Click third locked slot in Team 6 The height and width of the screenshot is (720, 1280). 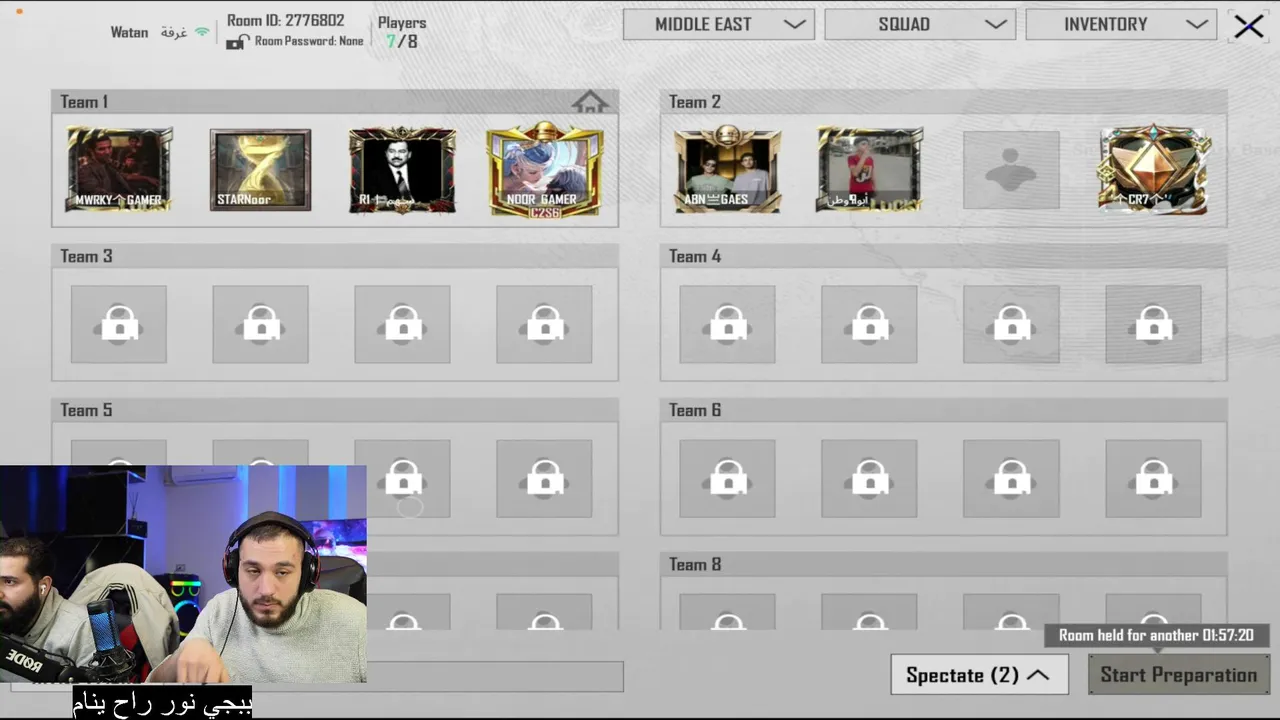pyautogui.click(x=1011, y=479)
